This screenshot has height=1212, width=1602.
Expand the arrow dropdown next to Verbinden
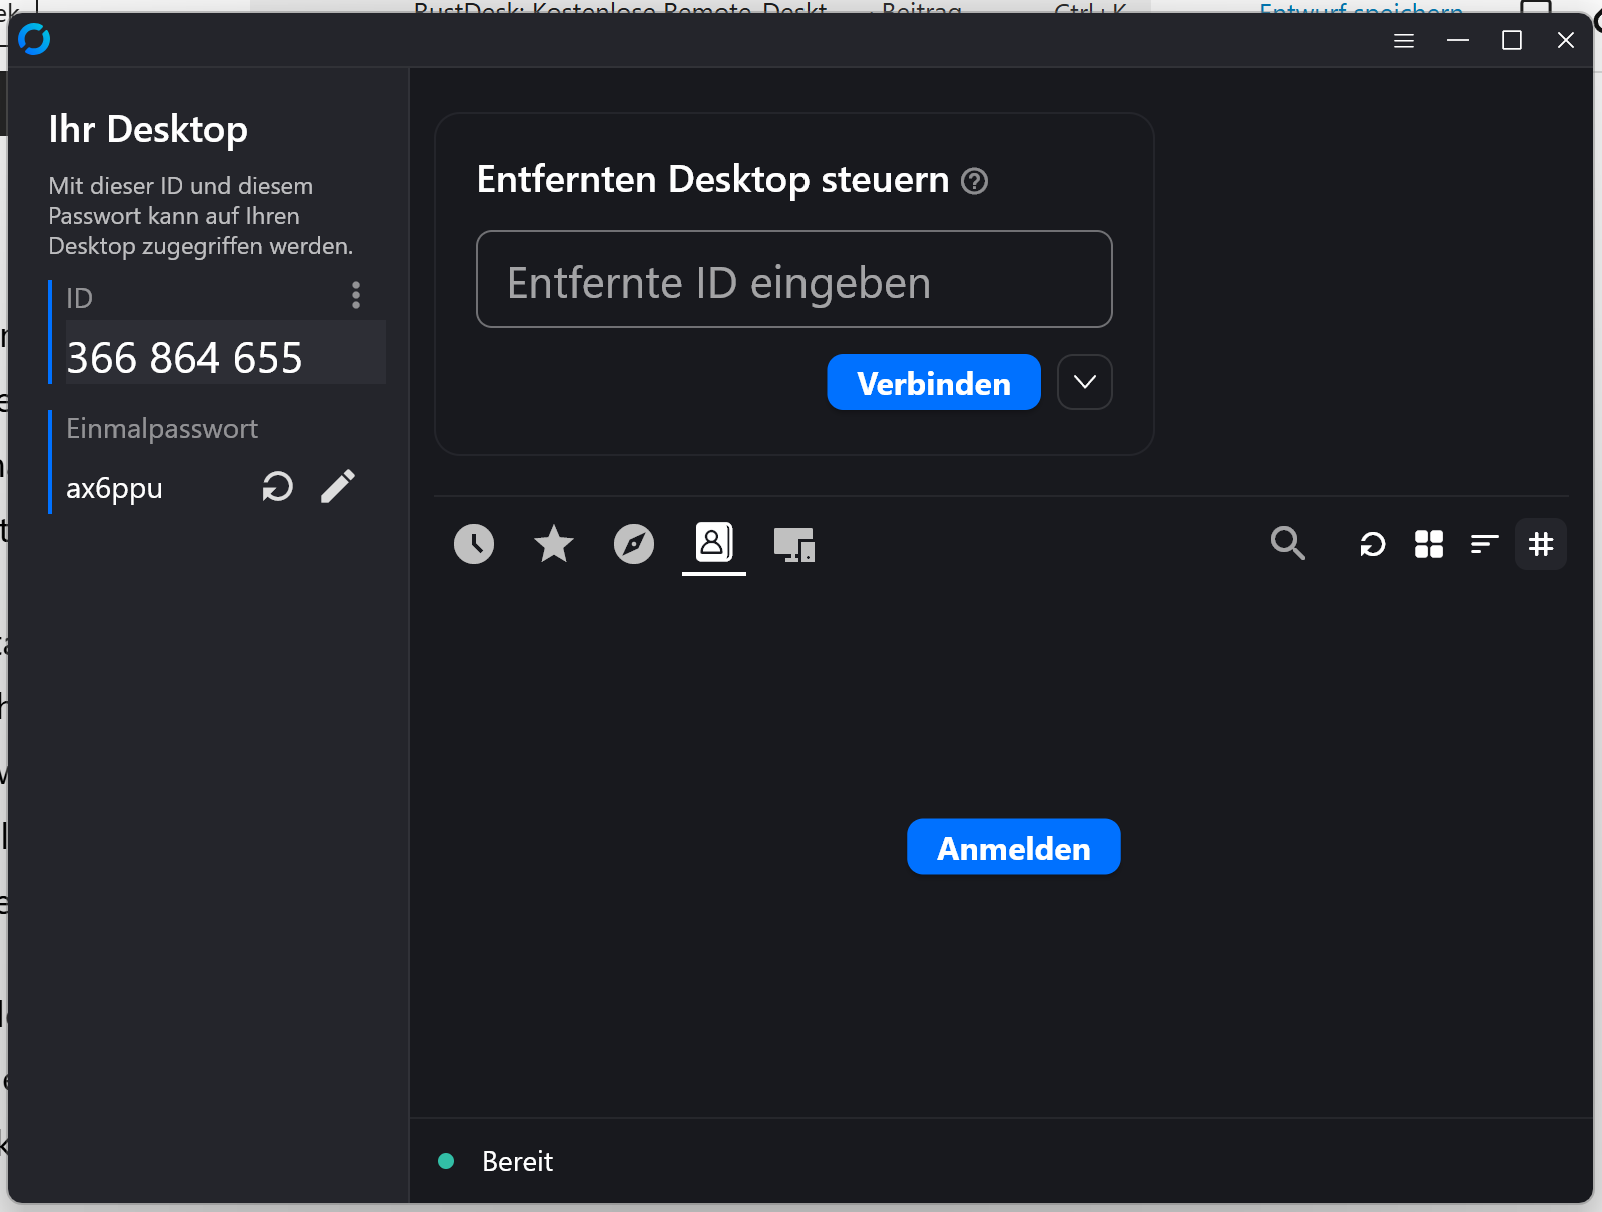[1085, 382]
